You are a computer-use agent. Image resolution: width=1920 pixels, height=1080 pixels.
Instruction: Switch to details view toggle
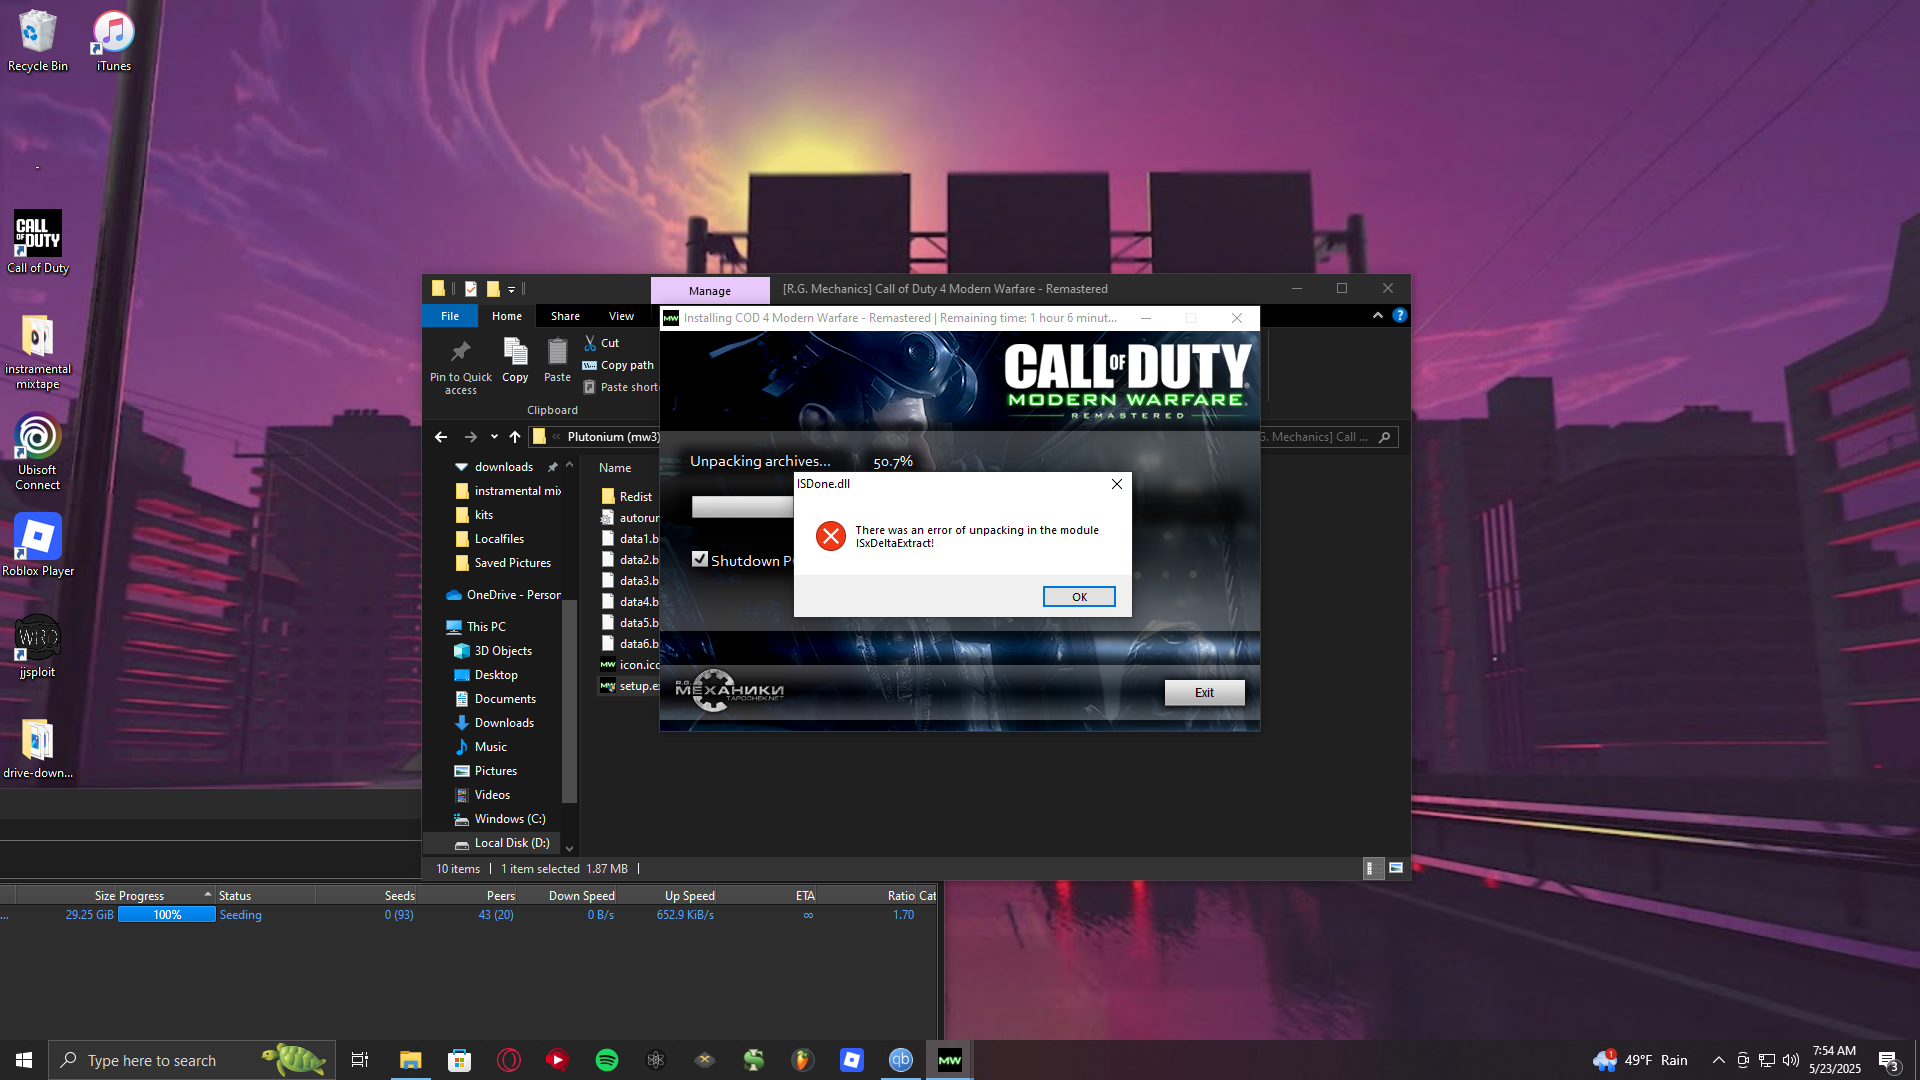pos(1373,868)
